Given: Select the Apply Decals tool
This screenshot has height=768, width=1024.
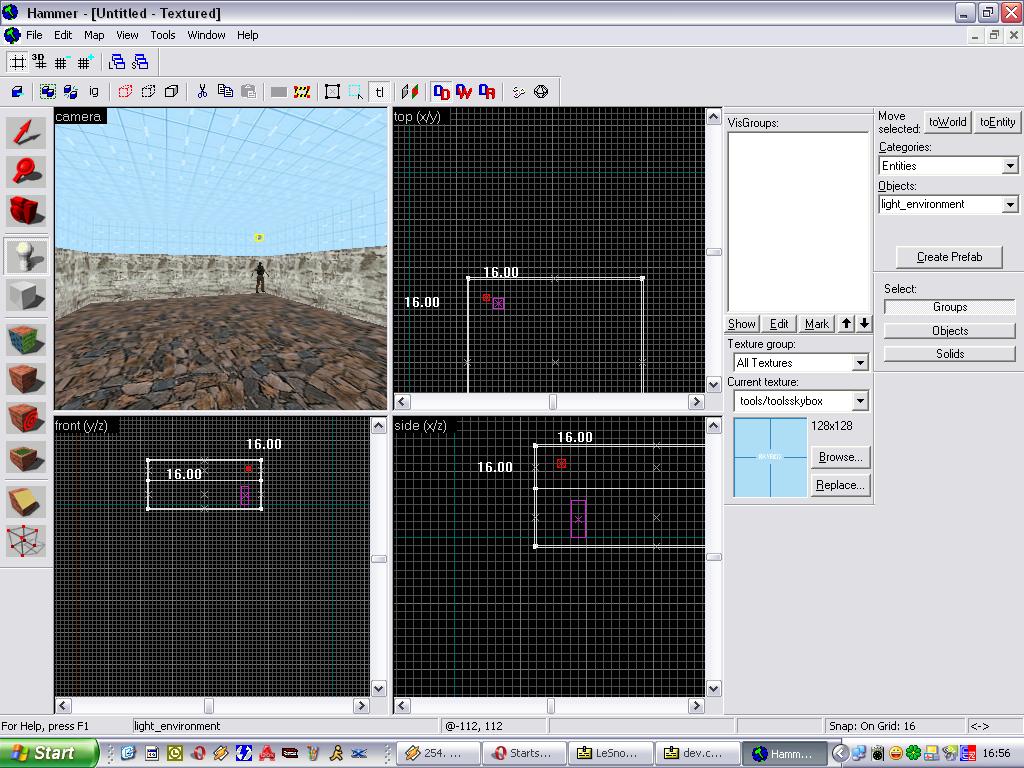Looking at the screenshot, I should (26, 418).
